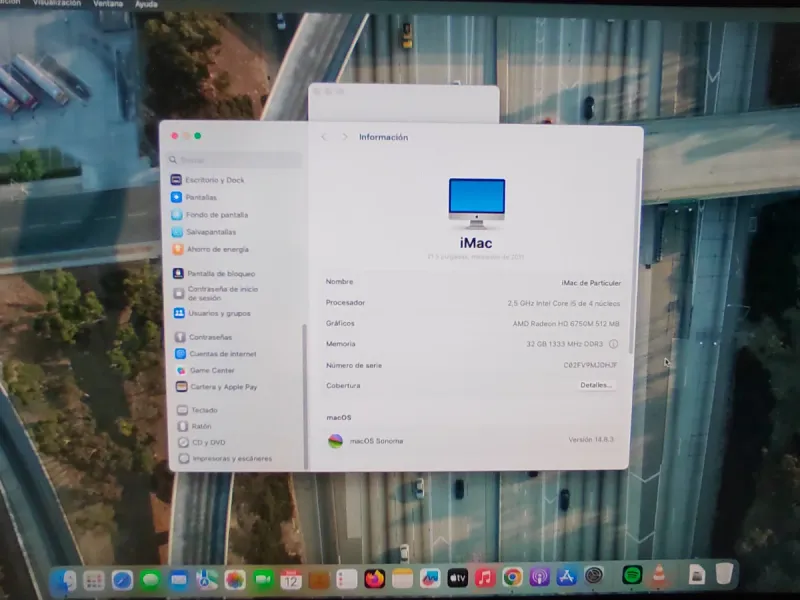This screenshot has width=800, height=600.
Task: Launch Spotify from the Dock
Action: (632, 575)
